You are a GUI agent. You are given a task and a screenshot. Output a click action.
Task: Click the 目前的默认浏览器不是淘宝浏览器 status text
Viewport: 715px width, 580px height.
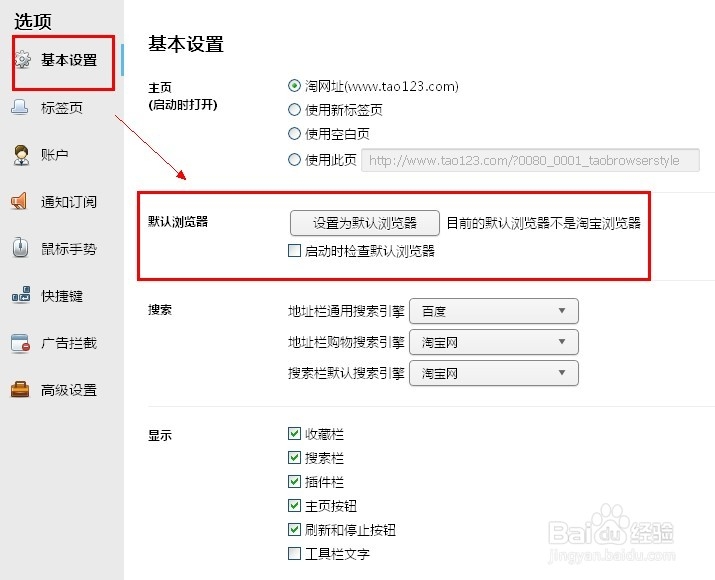click(544, 223)
